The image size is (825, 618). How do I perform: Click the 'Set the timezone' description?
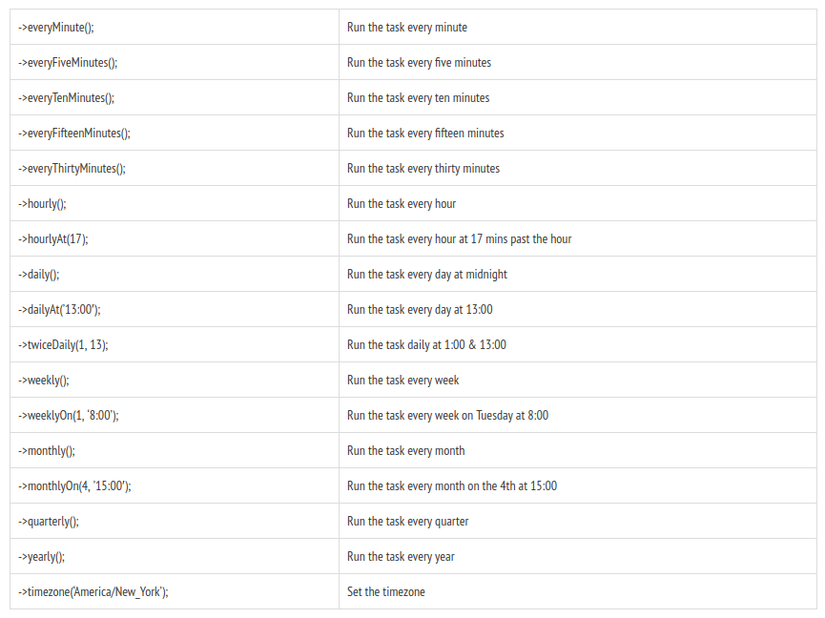(386, 592)
